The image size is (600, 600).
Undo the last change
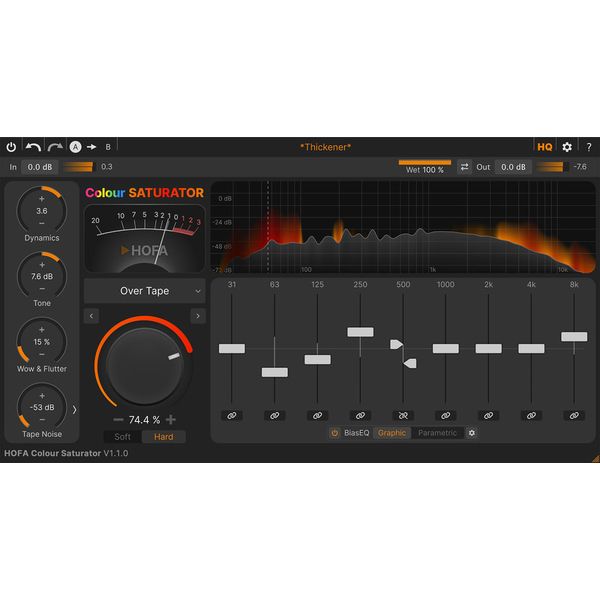point(33,147)
